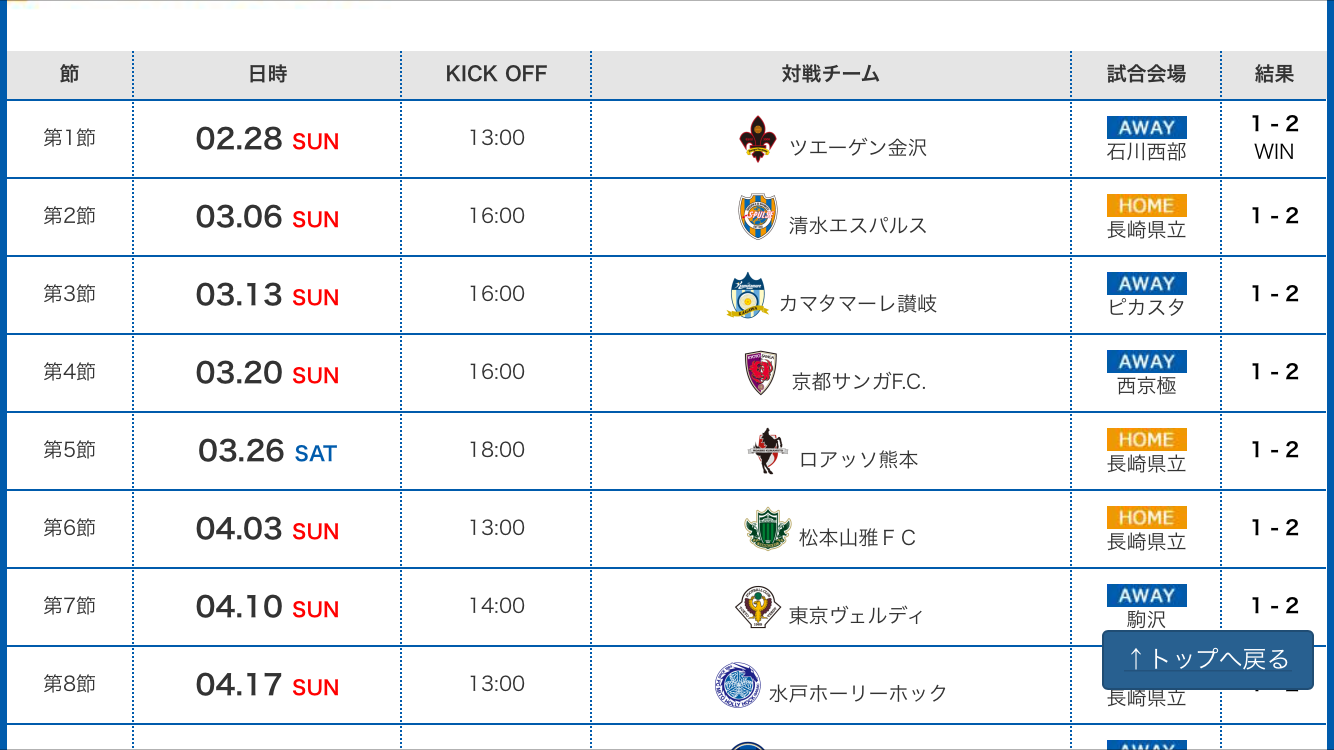
Task: Click the 対戦チーム column header
Action: pos(830,74)
